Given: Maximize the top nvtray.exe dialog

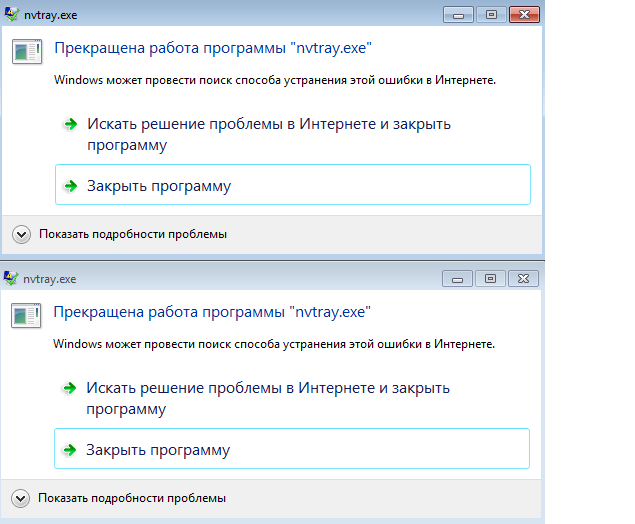Looking at the screenshot, I should click(x=491, y=15).
